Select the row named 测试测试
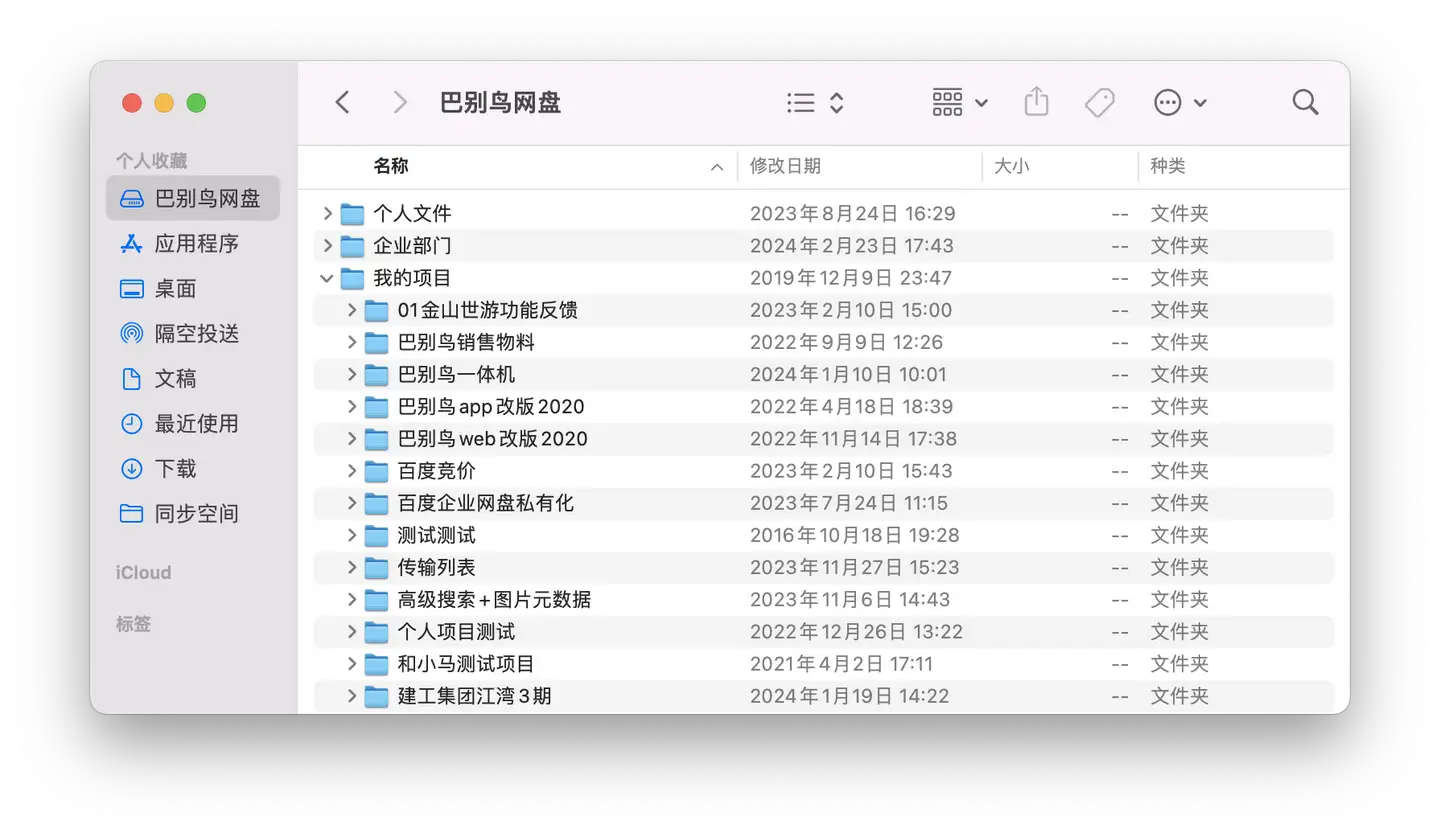The height and width of the screenshot is (833, 1440). (x=824, y=535)
